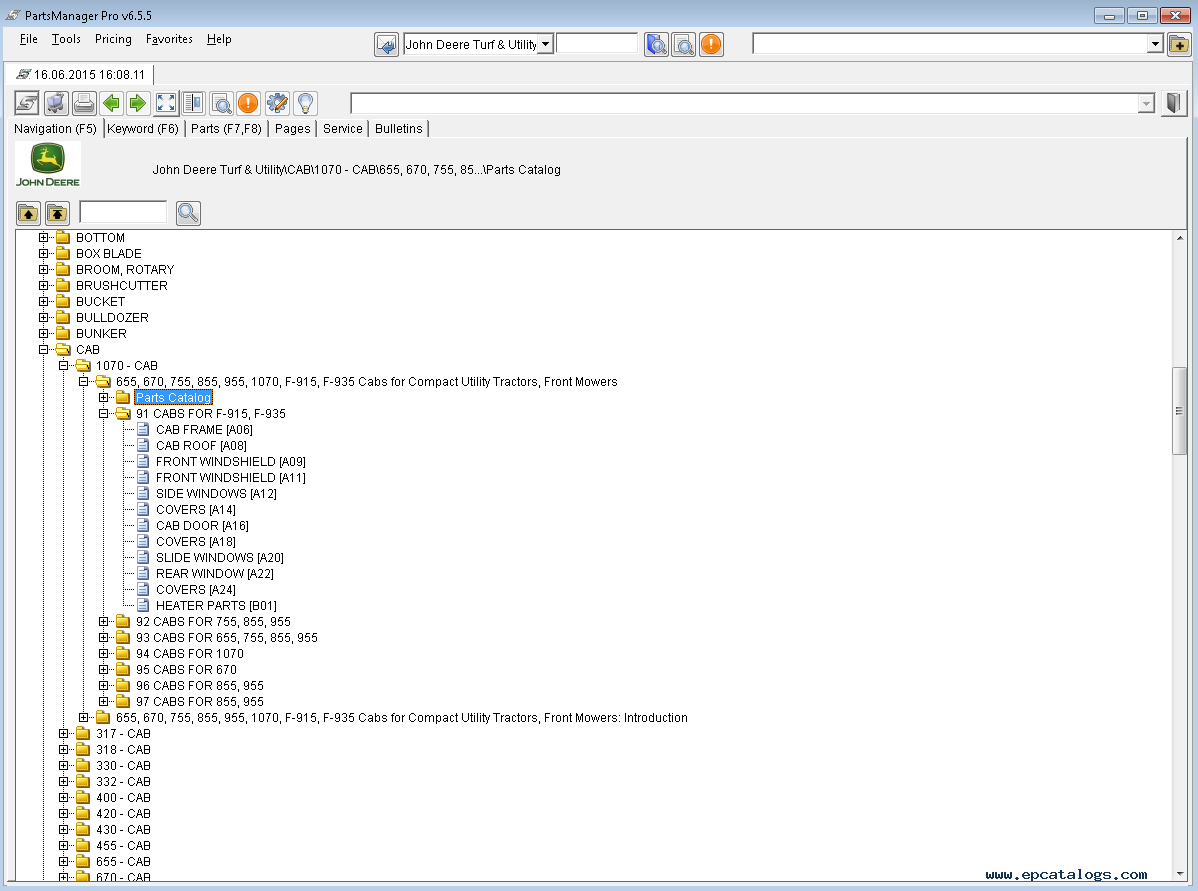Expand the 94 CABS FOR 1070 folder

pyautogui.click(x=104, y=654)
